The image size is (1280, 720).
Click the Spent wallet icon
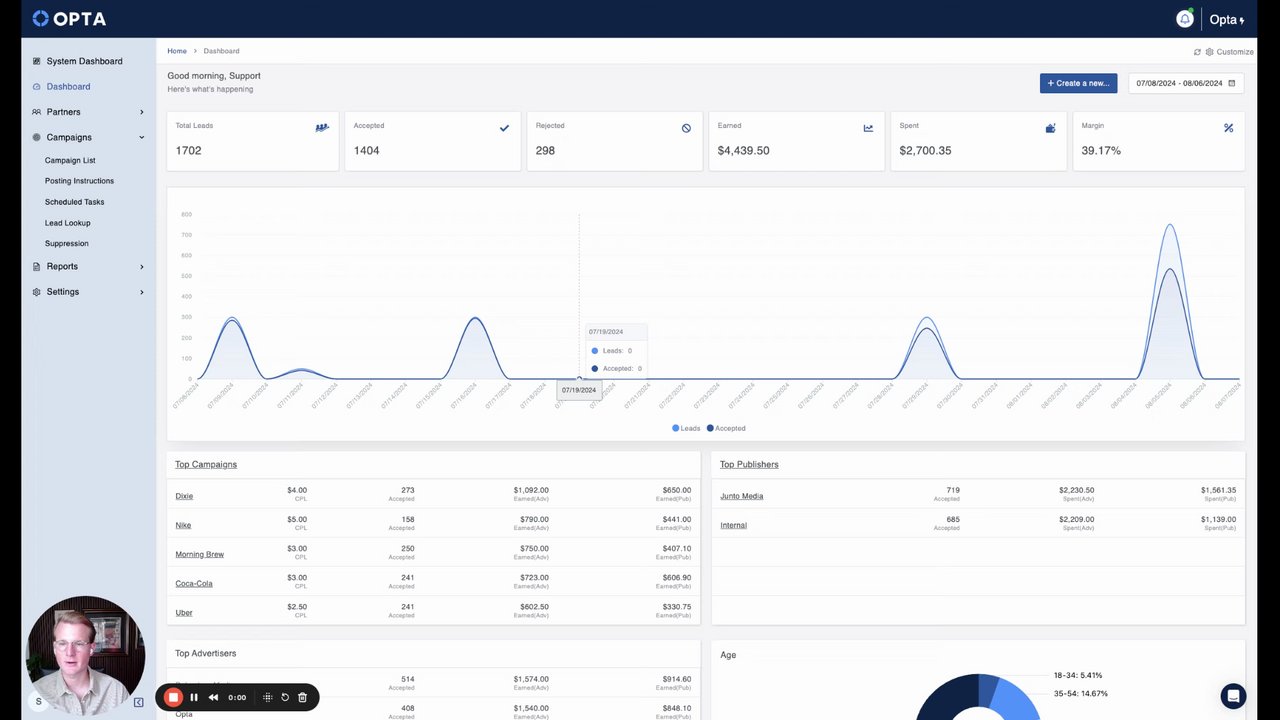click(x=1050, y=128)
